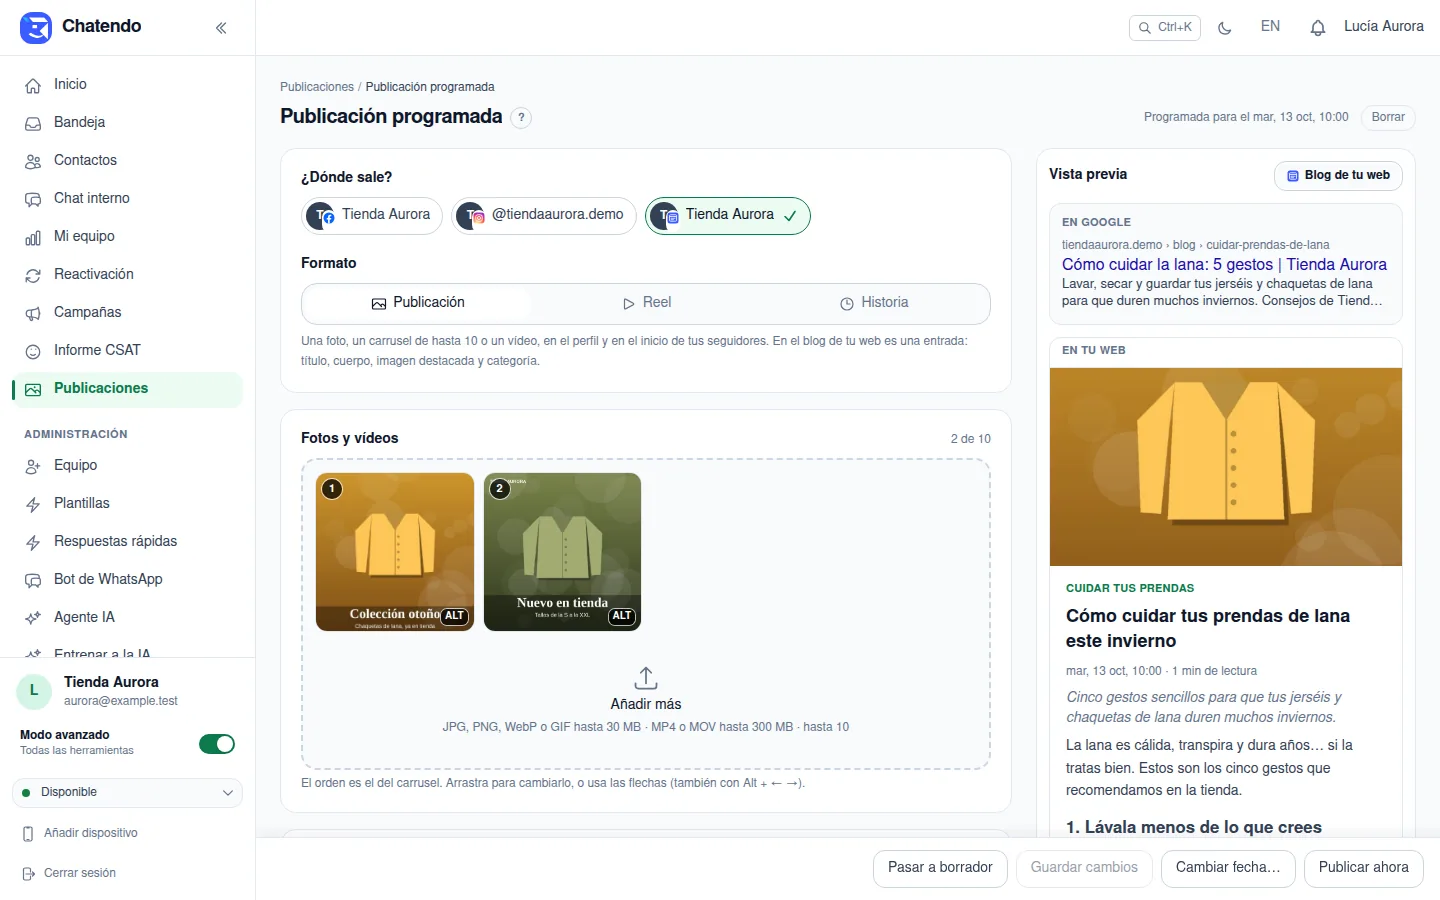Open the Blog de tu web preview selector

[1338, 176]
